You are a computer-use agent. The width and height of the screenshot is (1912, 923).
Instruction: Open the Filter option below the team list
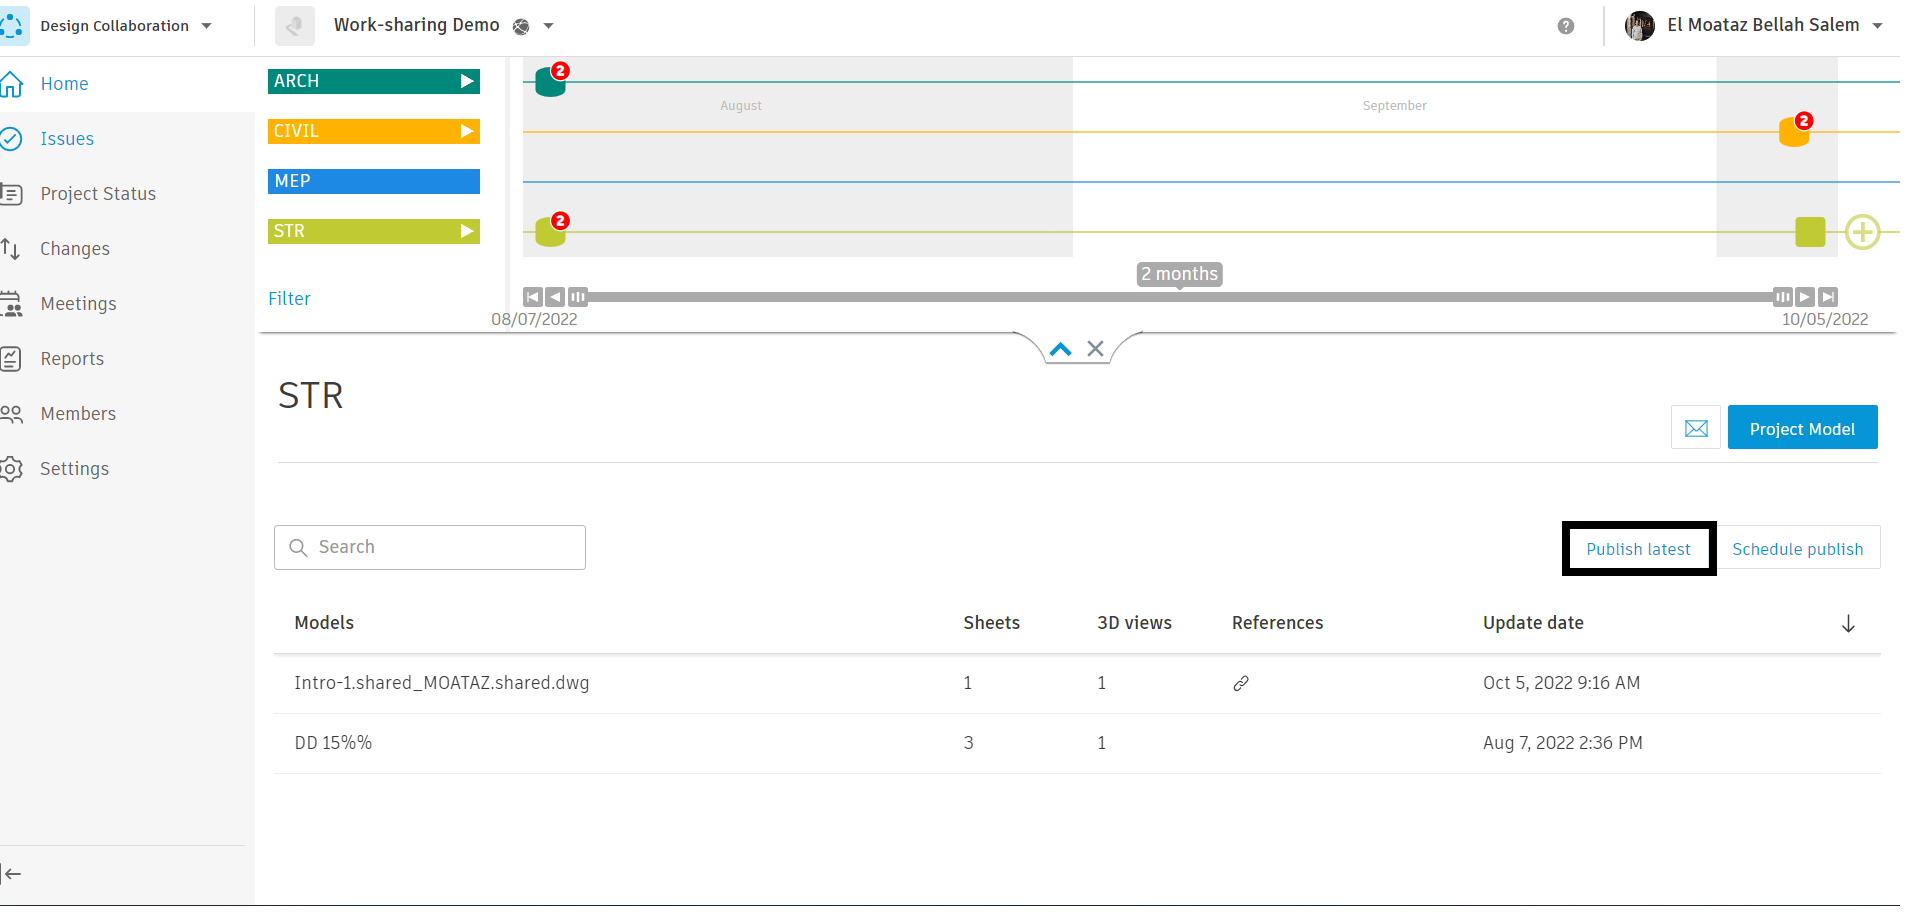click(x=289, y=298)
